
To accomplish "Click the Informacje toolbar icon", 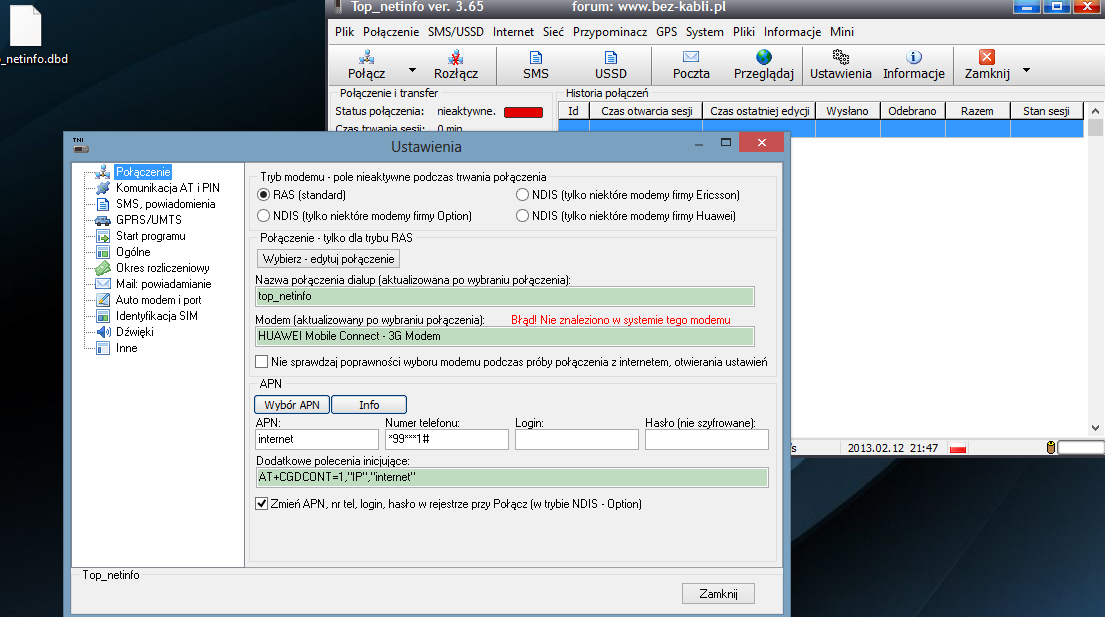I will coord(914,65).
